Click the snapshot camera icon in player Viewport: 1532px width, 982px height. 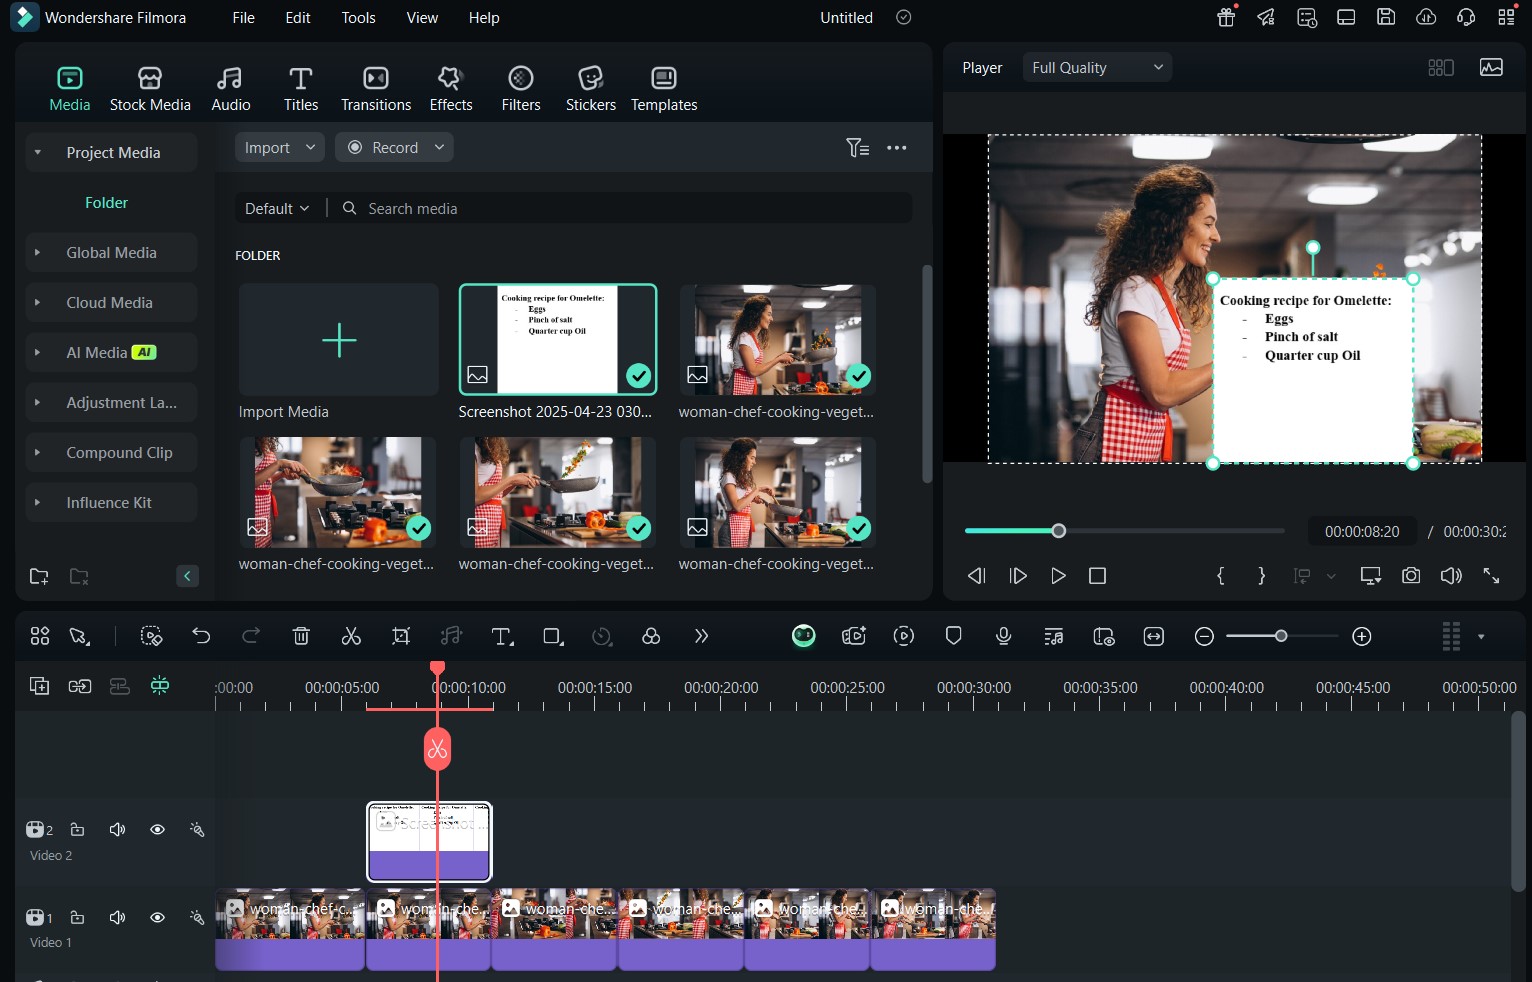(1411, 576)
